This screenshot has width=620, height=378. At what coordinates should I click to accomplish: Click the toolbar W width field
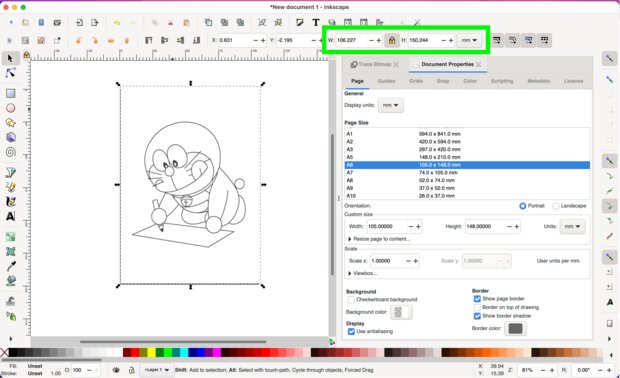[351, 40]
